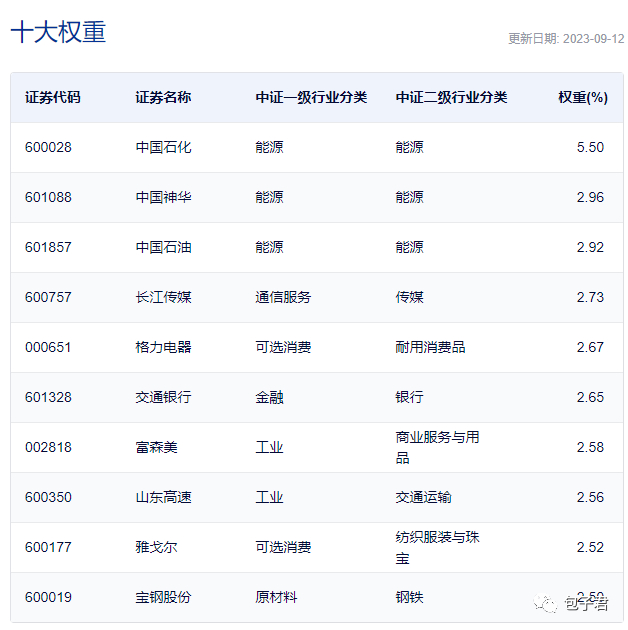Click 可选消费 in the 雅戈尔 row
The width and height of the screenshot is (628, 630).
tap(283, 547)
